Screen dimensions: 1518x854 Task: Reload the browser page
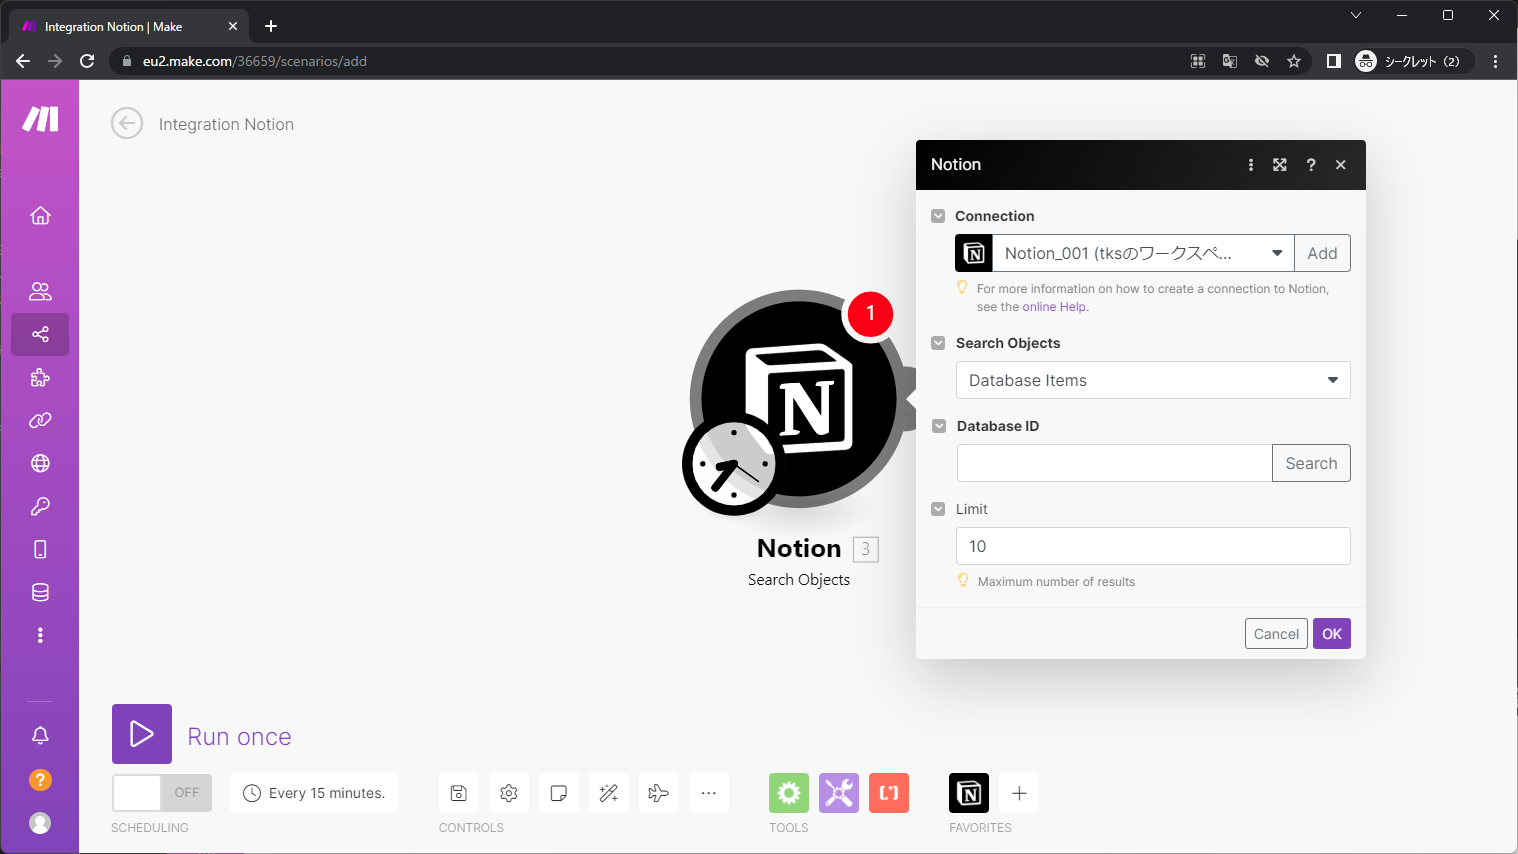click(x=87, y=61)
